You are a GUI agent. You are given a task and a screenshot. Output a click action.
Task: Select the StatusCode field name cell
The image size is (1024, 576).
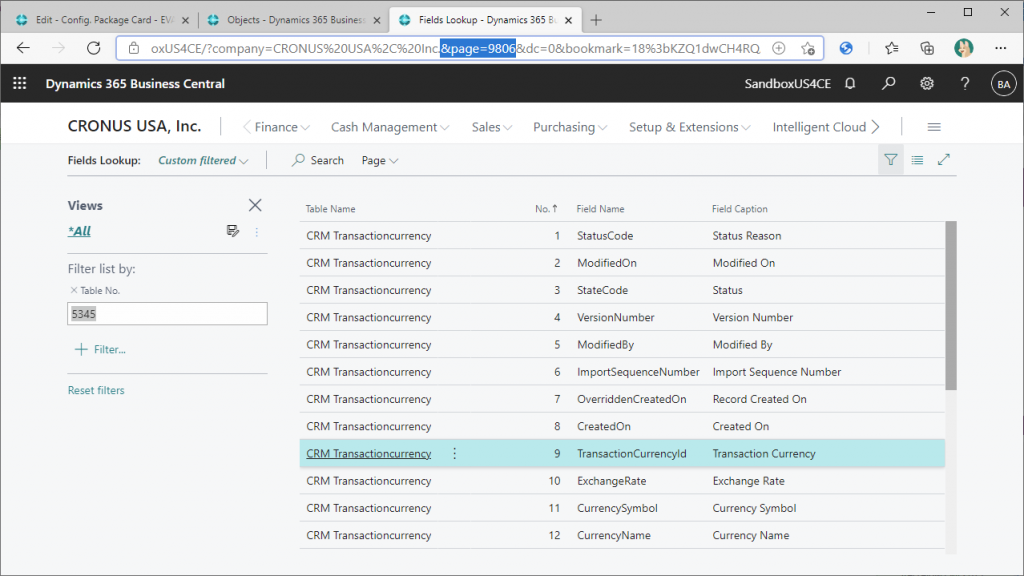tap(605, 236)
